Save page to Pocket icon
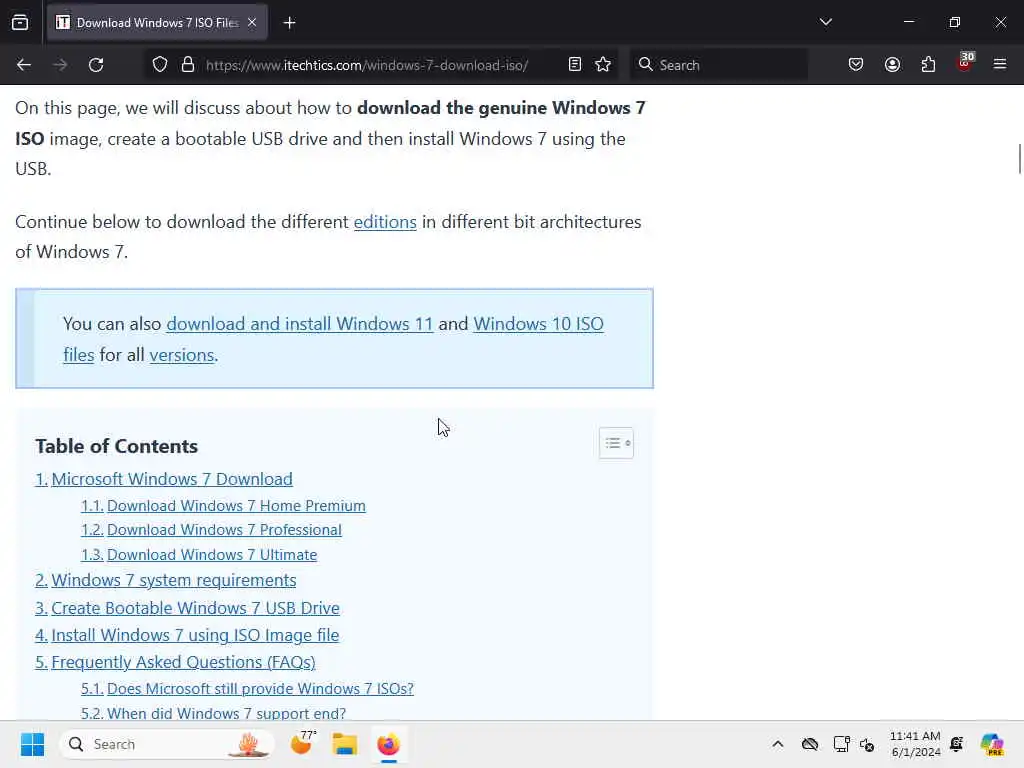The height and width of the screenshot is (768, 1024). [856, 64]
